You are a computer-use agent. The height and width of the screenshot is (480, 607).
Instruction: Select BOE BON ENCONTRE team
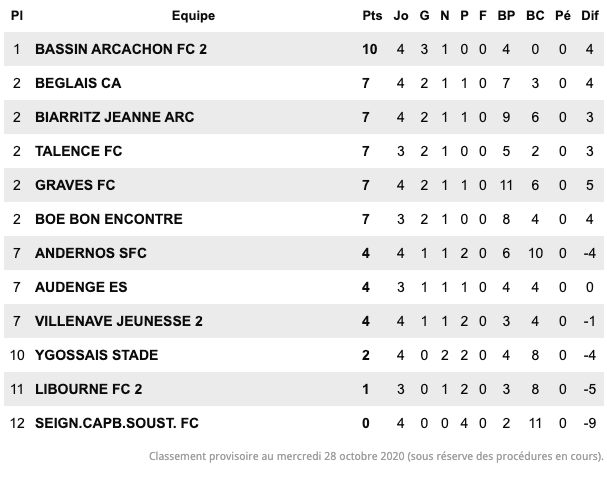click(x=109, y=219)
